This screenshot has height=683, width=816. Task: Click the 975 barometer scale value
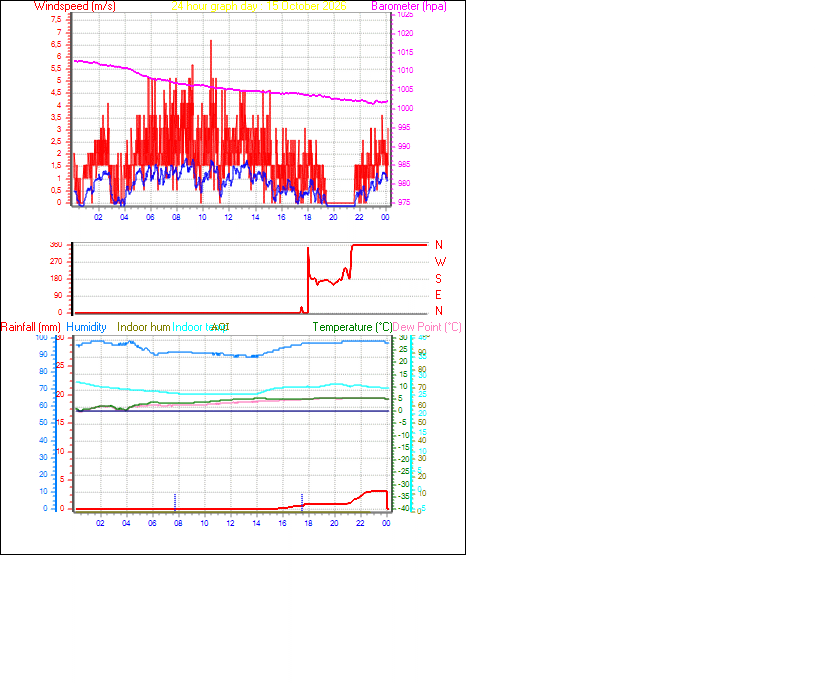pyautogui.click(x=404, y=203)
